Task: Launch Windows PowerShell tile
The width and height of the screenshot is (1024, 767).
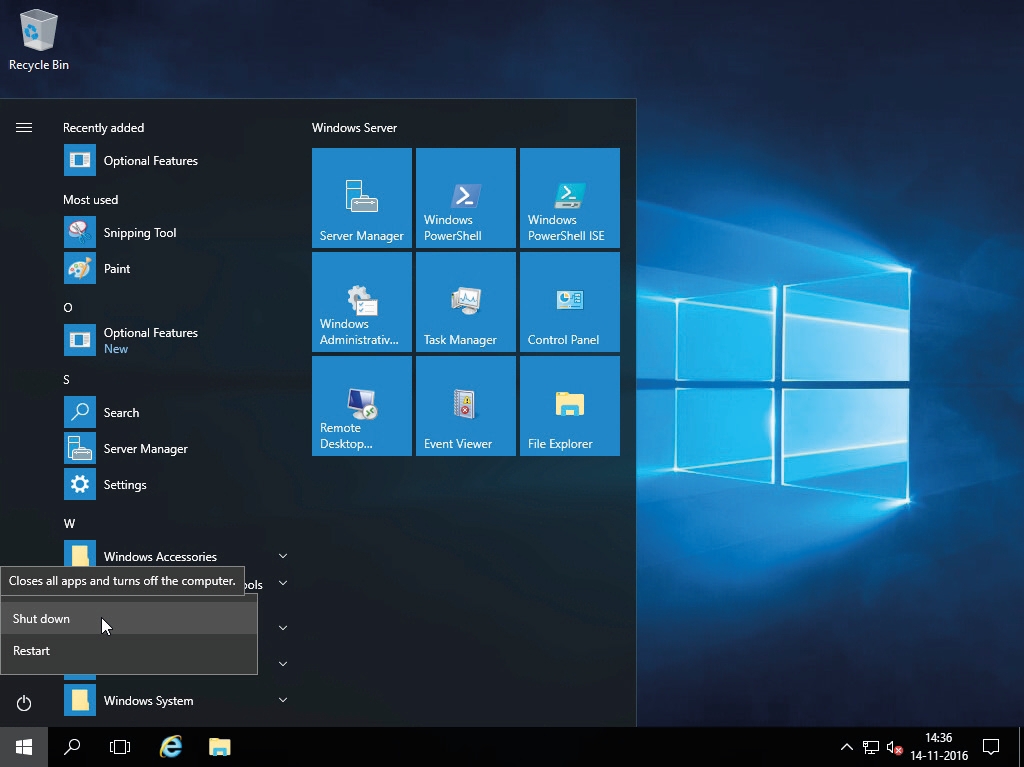Action: (x=465, y=198)
